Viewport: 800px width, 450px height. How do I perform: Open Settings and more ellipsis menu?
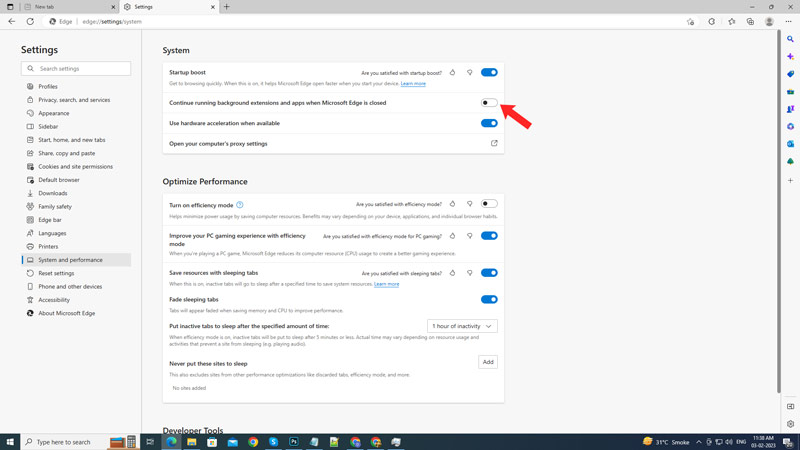788,21
